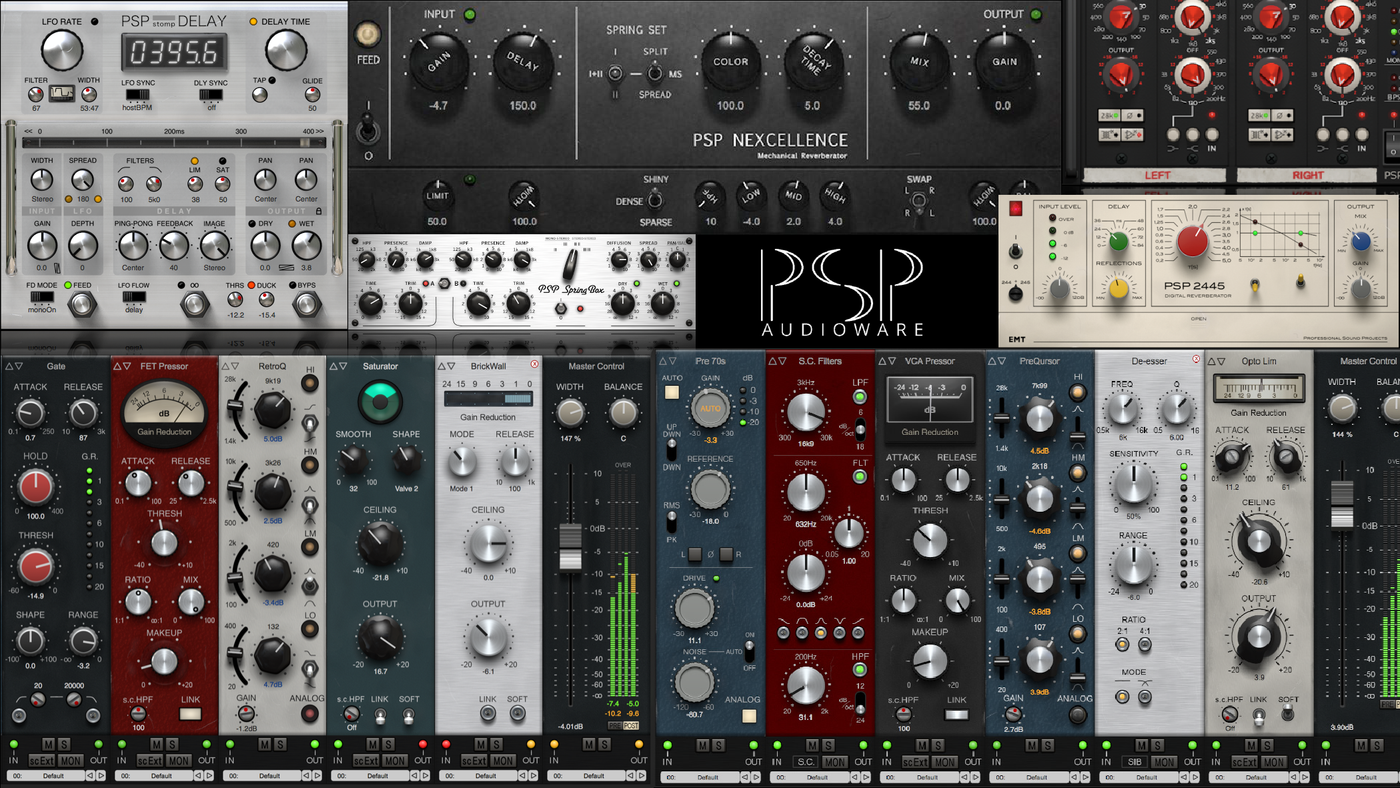Enable the AUTO gain checkbox in Pre 70s
The height and width of the screenshot is (788, 1400).
coord(672,392)
